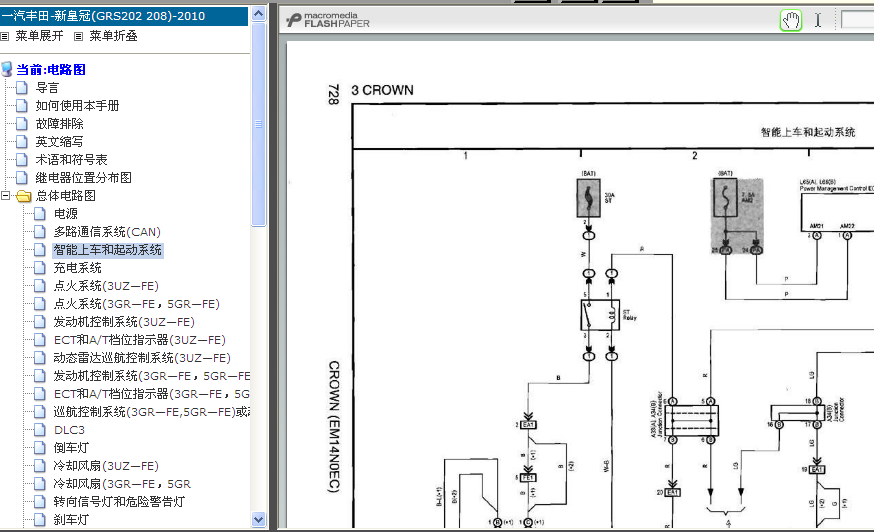Viewport: 874px width, 532px height.
Task: Select 智能上车和起动系统 entry
Action: (108, 250)
